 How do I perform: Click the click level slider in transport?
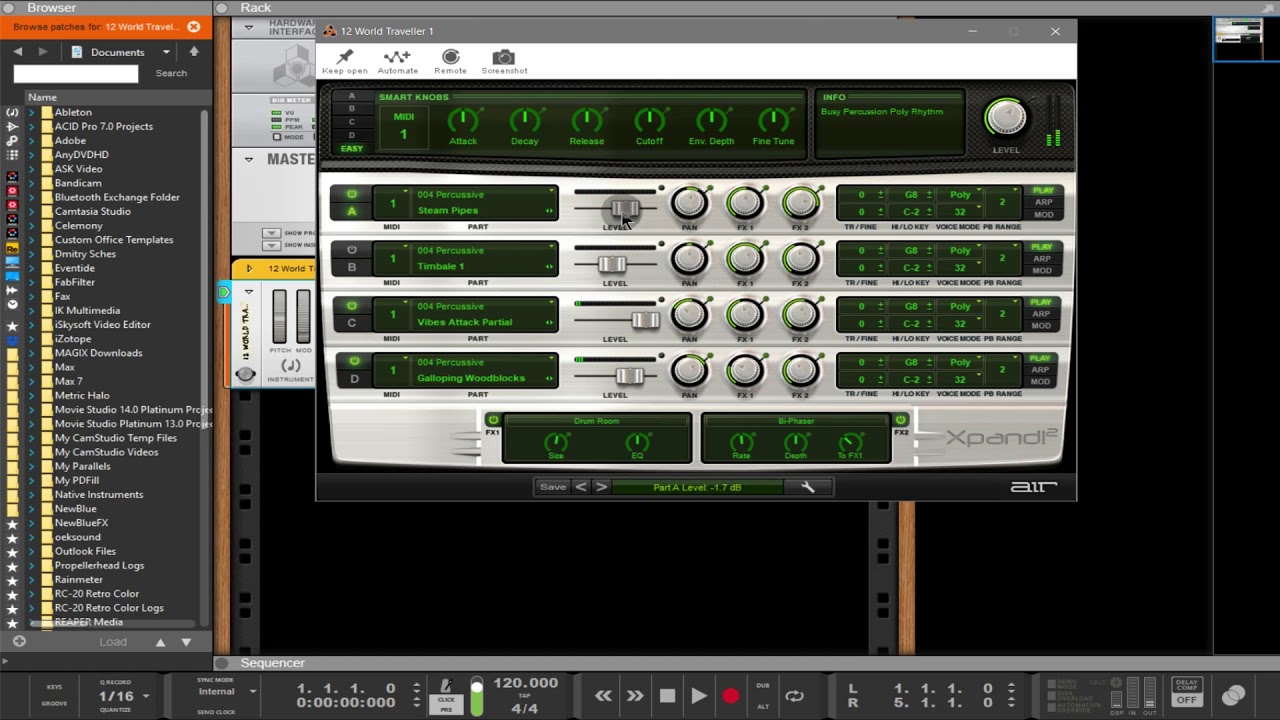pos(477,696)
